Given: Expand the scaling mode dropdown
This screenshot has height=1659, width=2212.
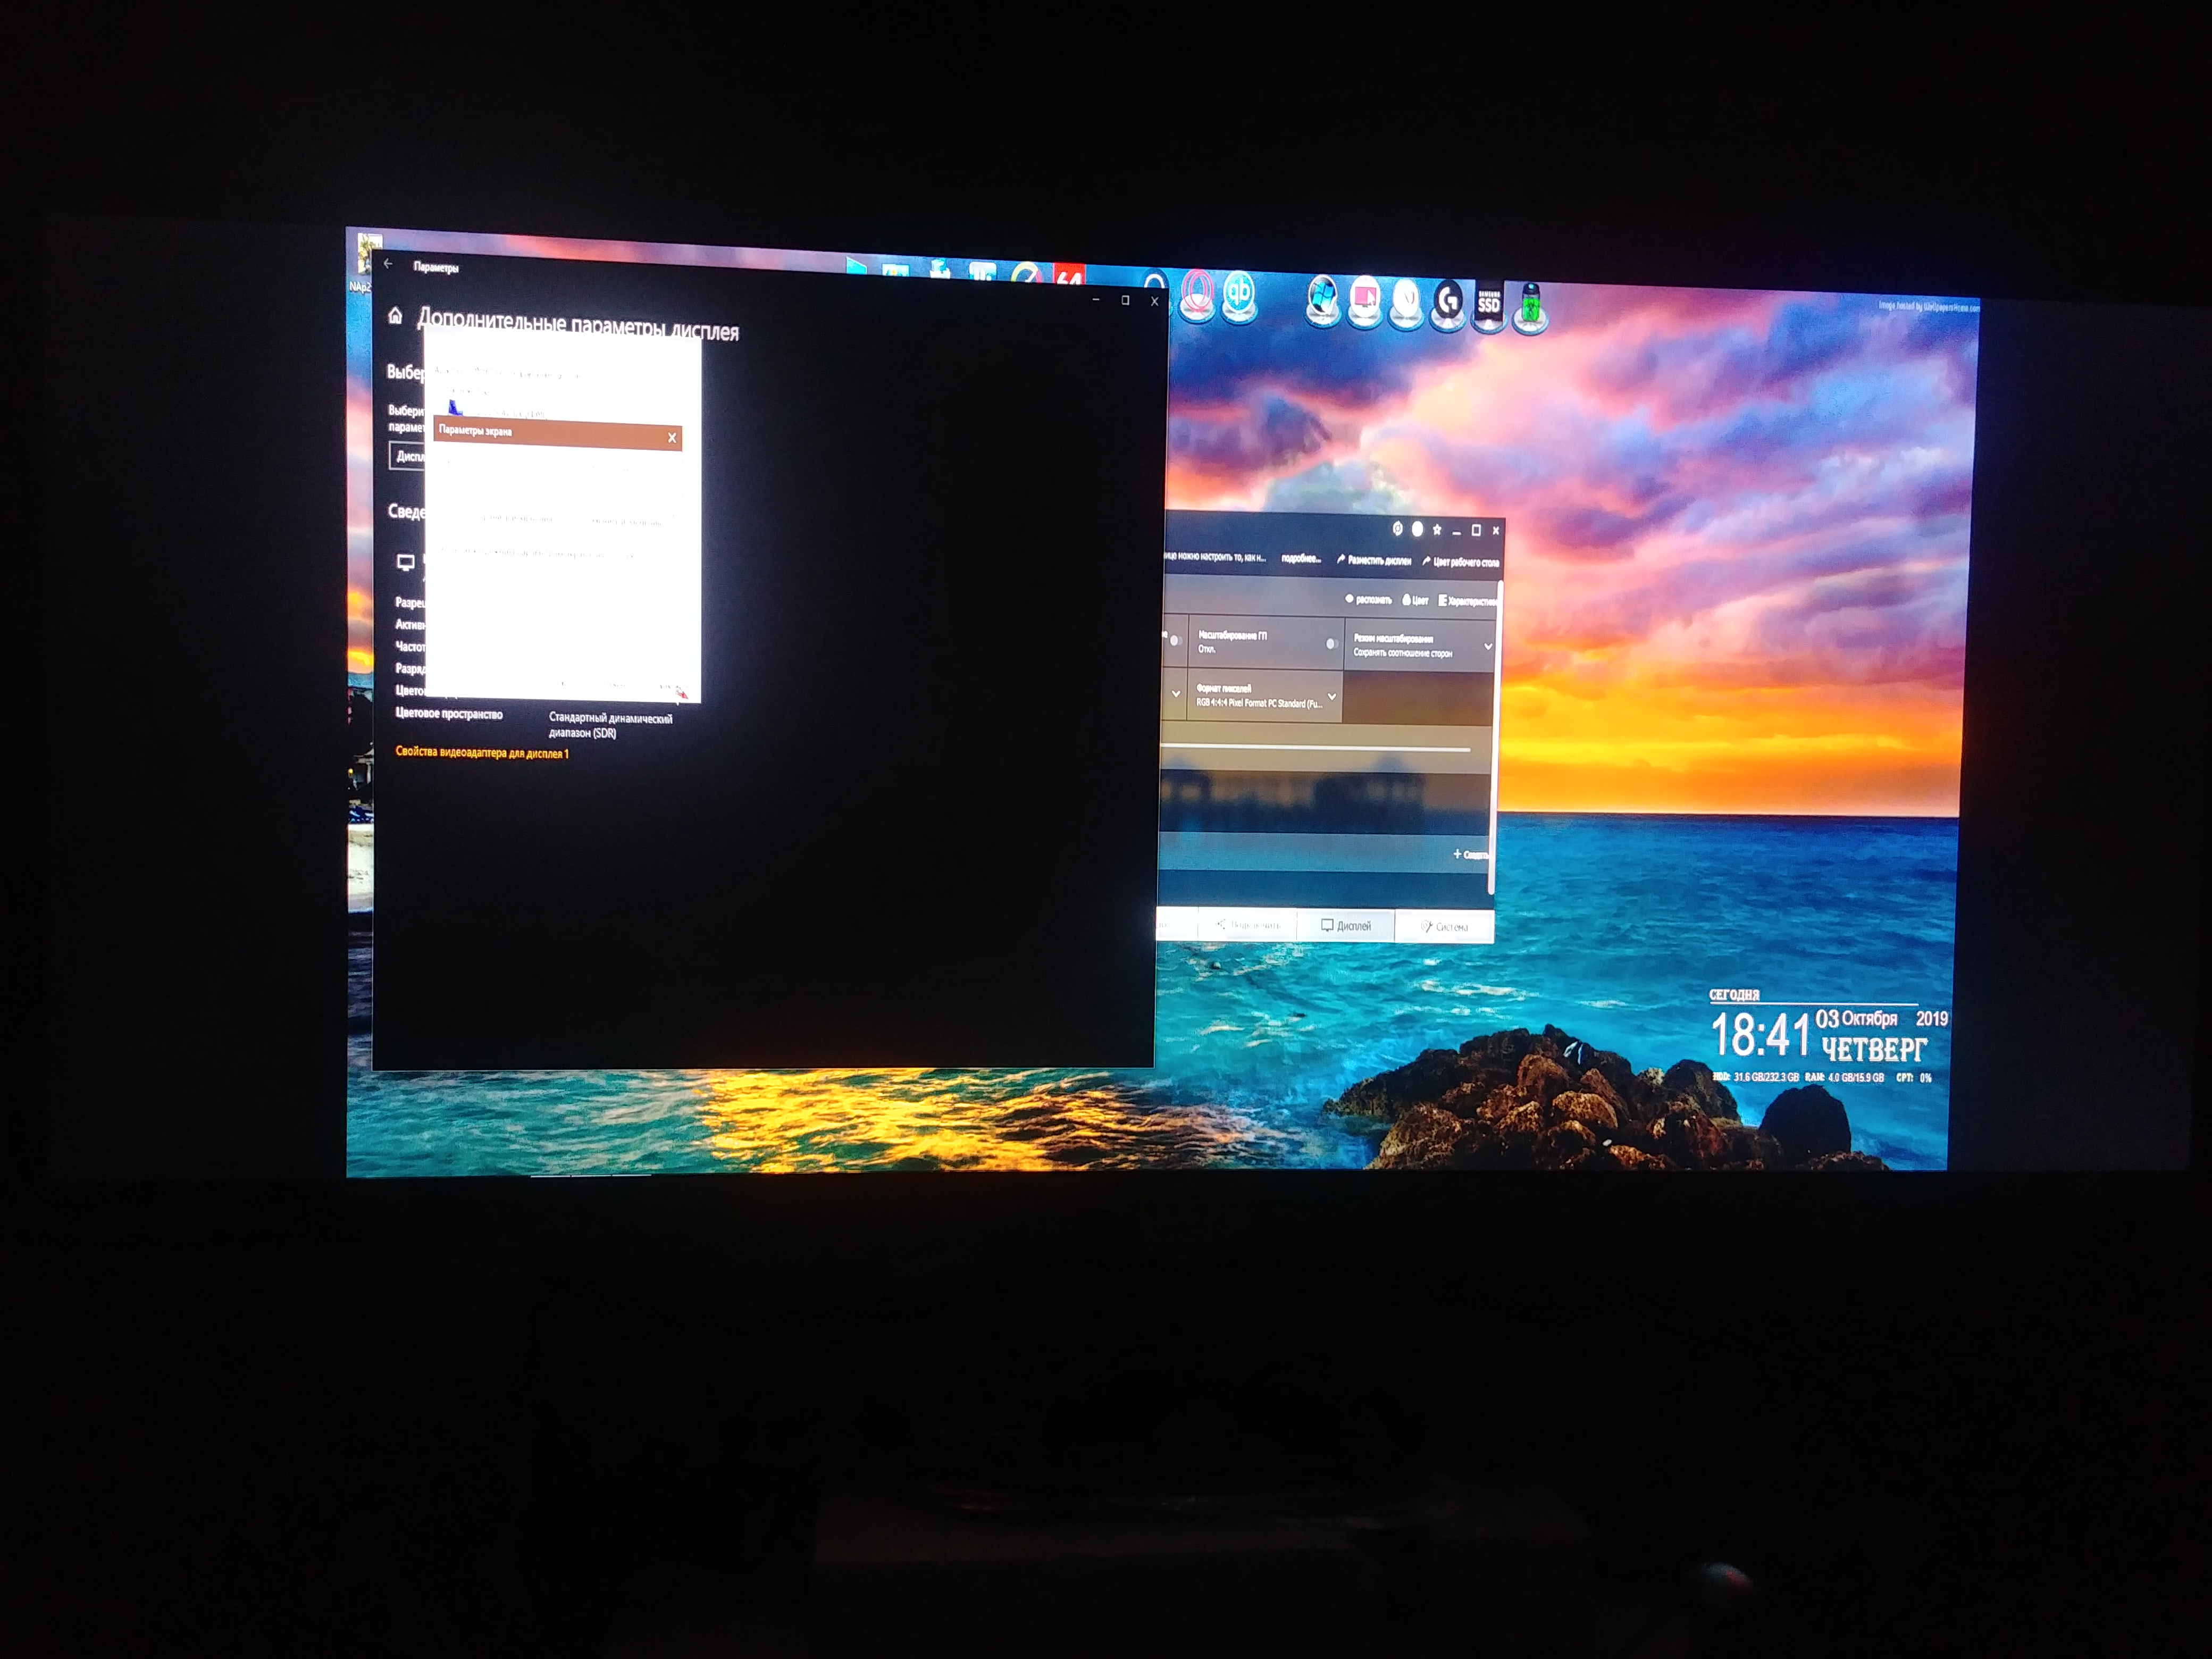Looking at the screenshot, I should pos(1487,647).
